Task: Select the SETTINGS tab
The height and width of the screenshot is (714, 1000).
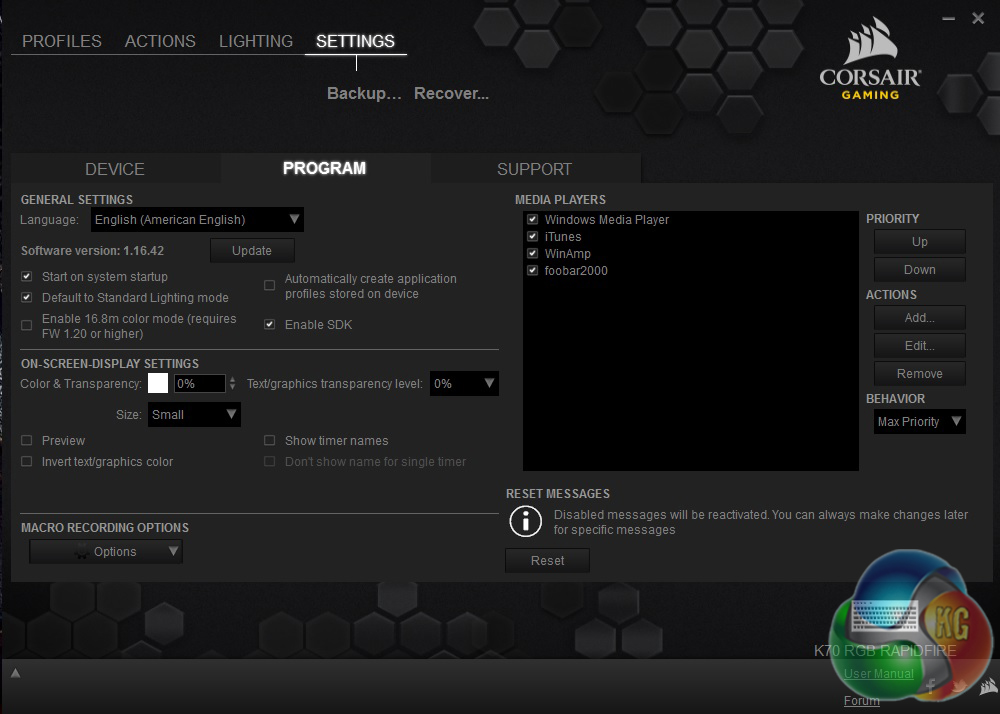Action: (x=355, y=41)
